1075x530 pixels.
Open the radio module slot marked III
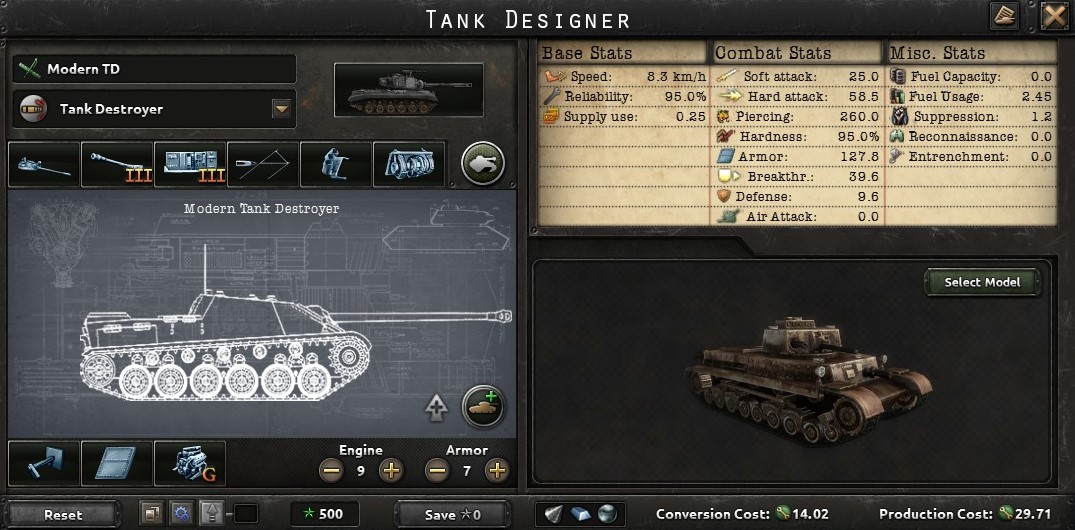click(x=190, y=165)
